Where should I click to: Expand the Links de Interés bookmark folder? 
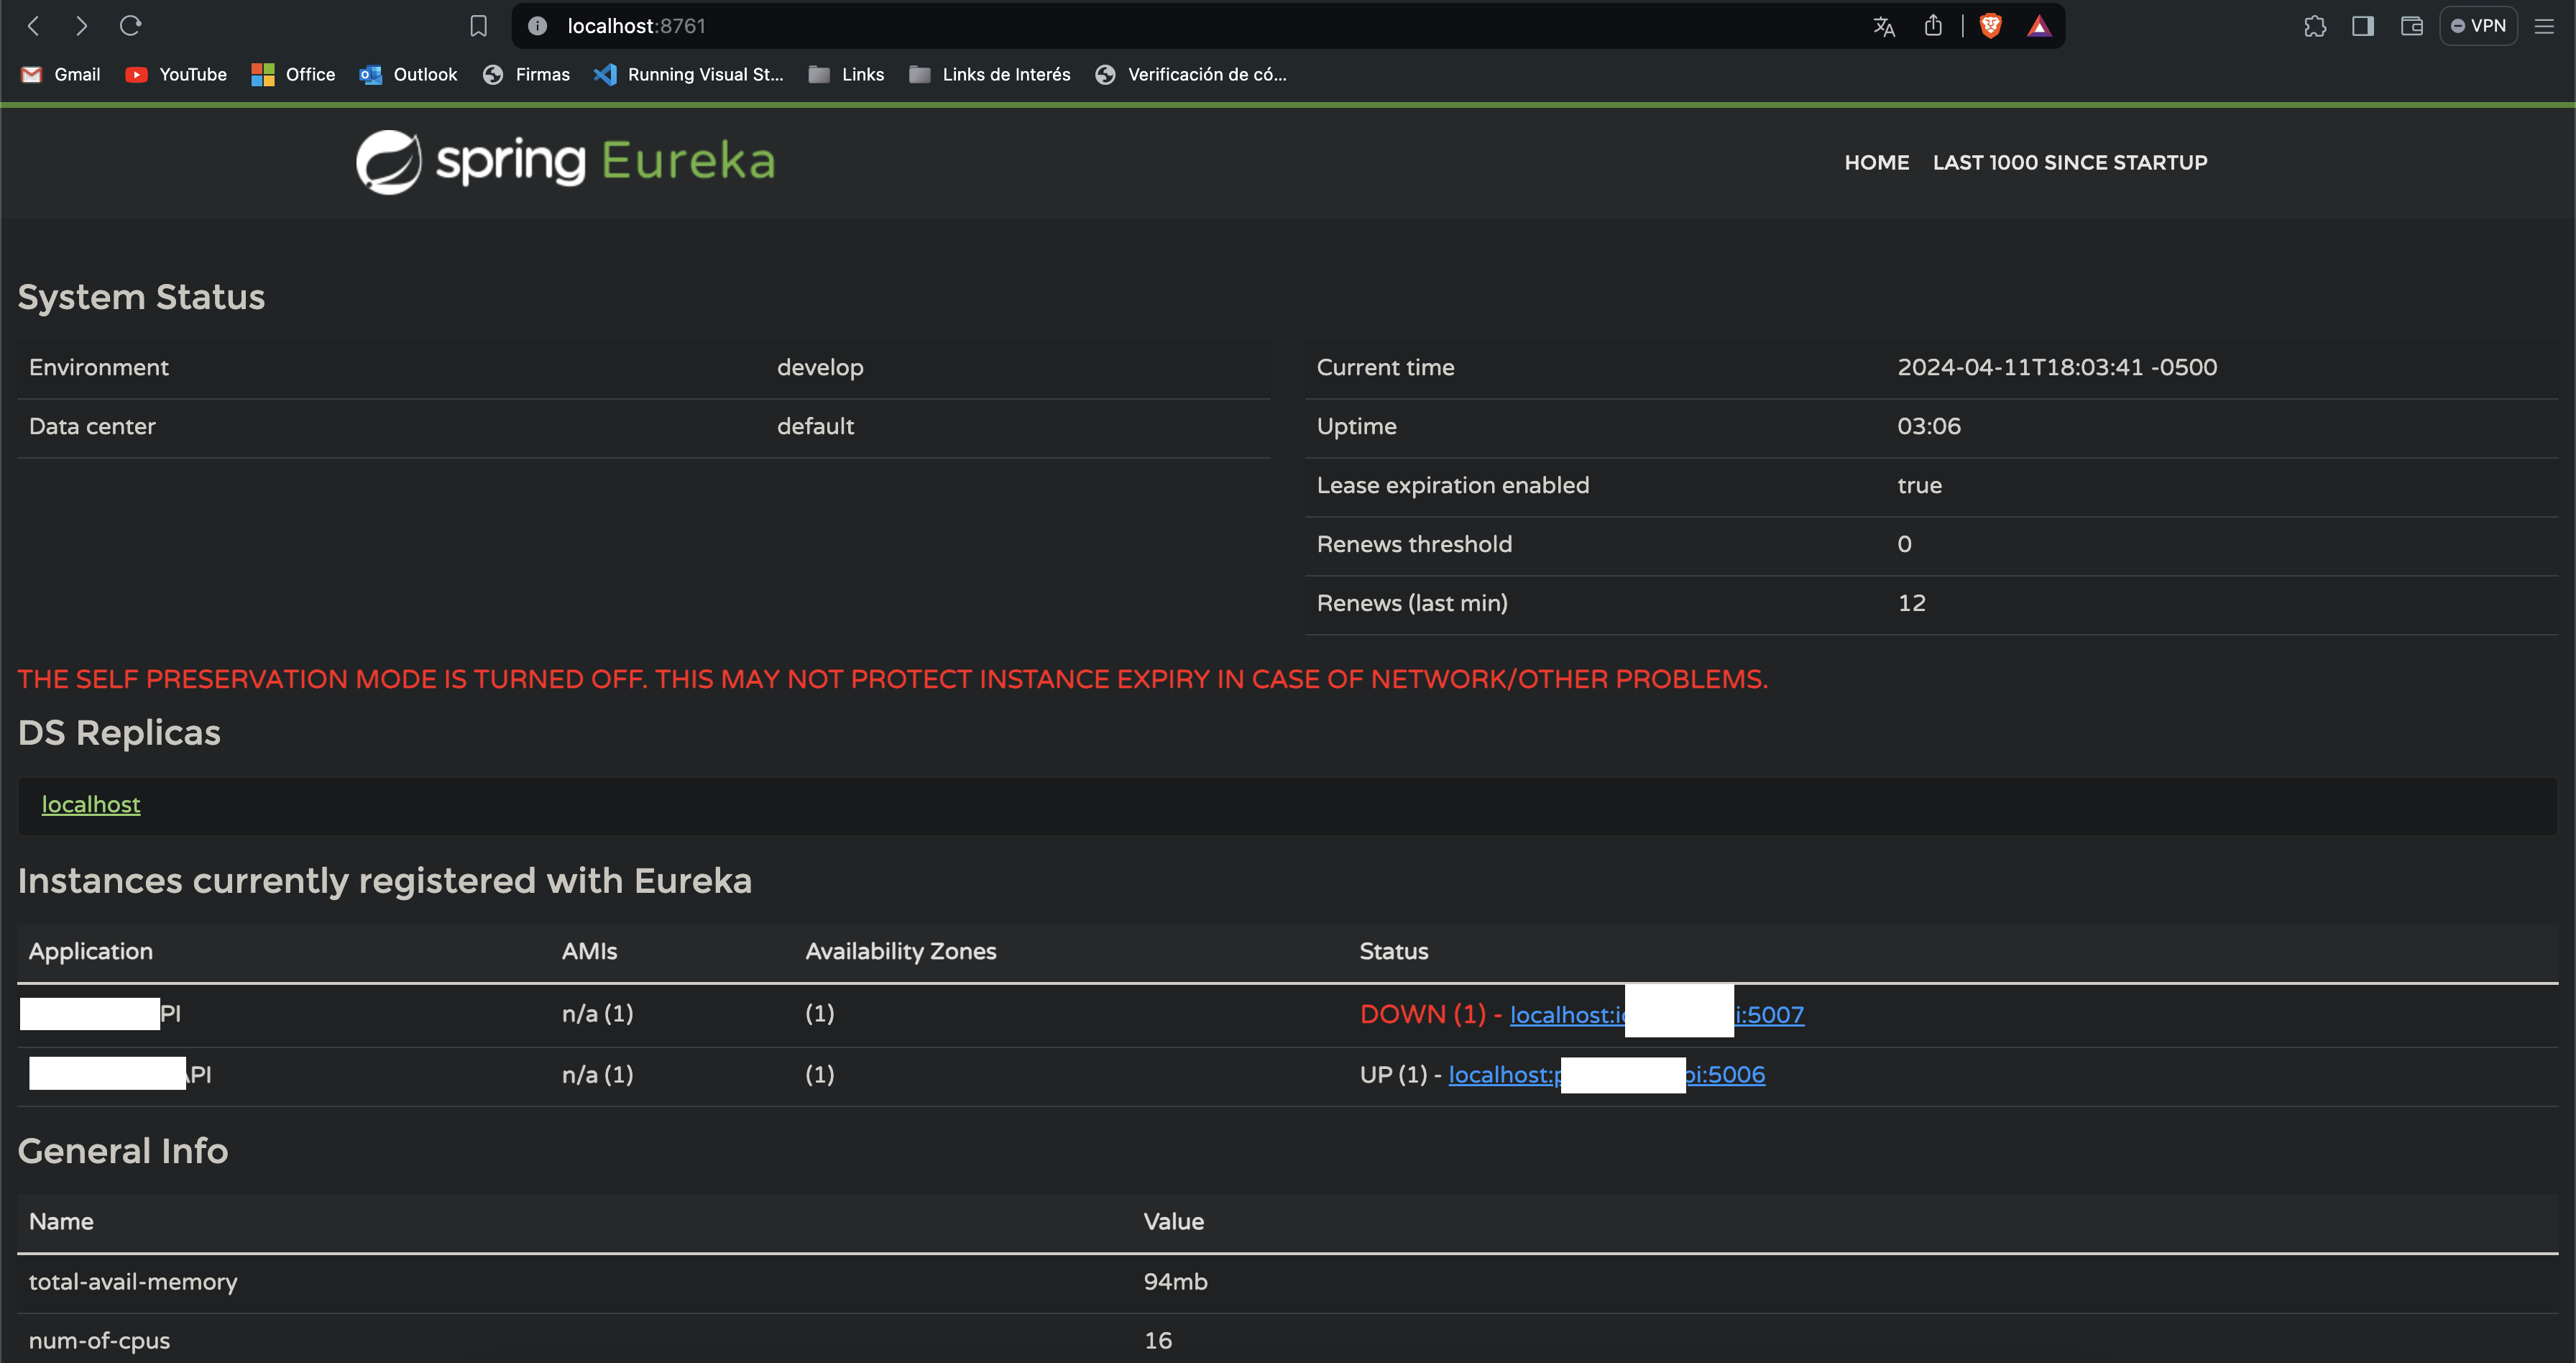990,74
